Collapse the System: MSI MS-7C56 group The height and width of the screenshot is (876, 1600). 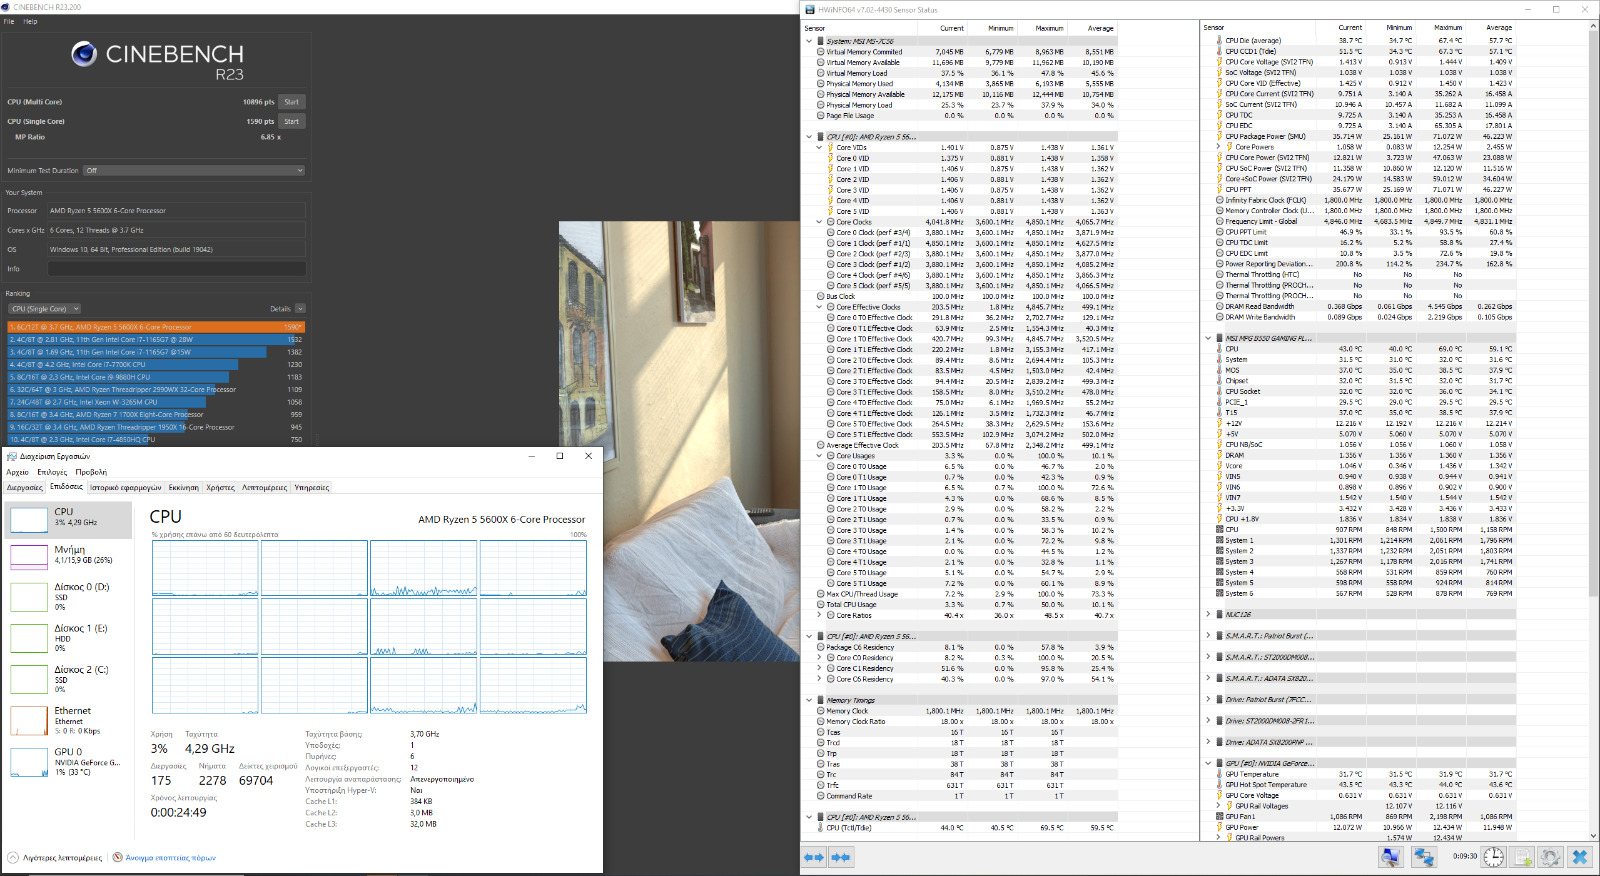[809, 41]
